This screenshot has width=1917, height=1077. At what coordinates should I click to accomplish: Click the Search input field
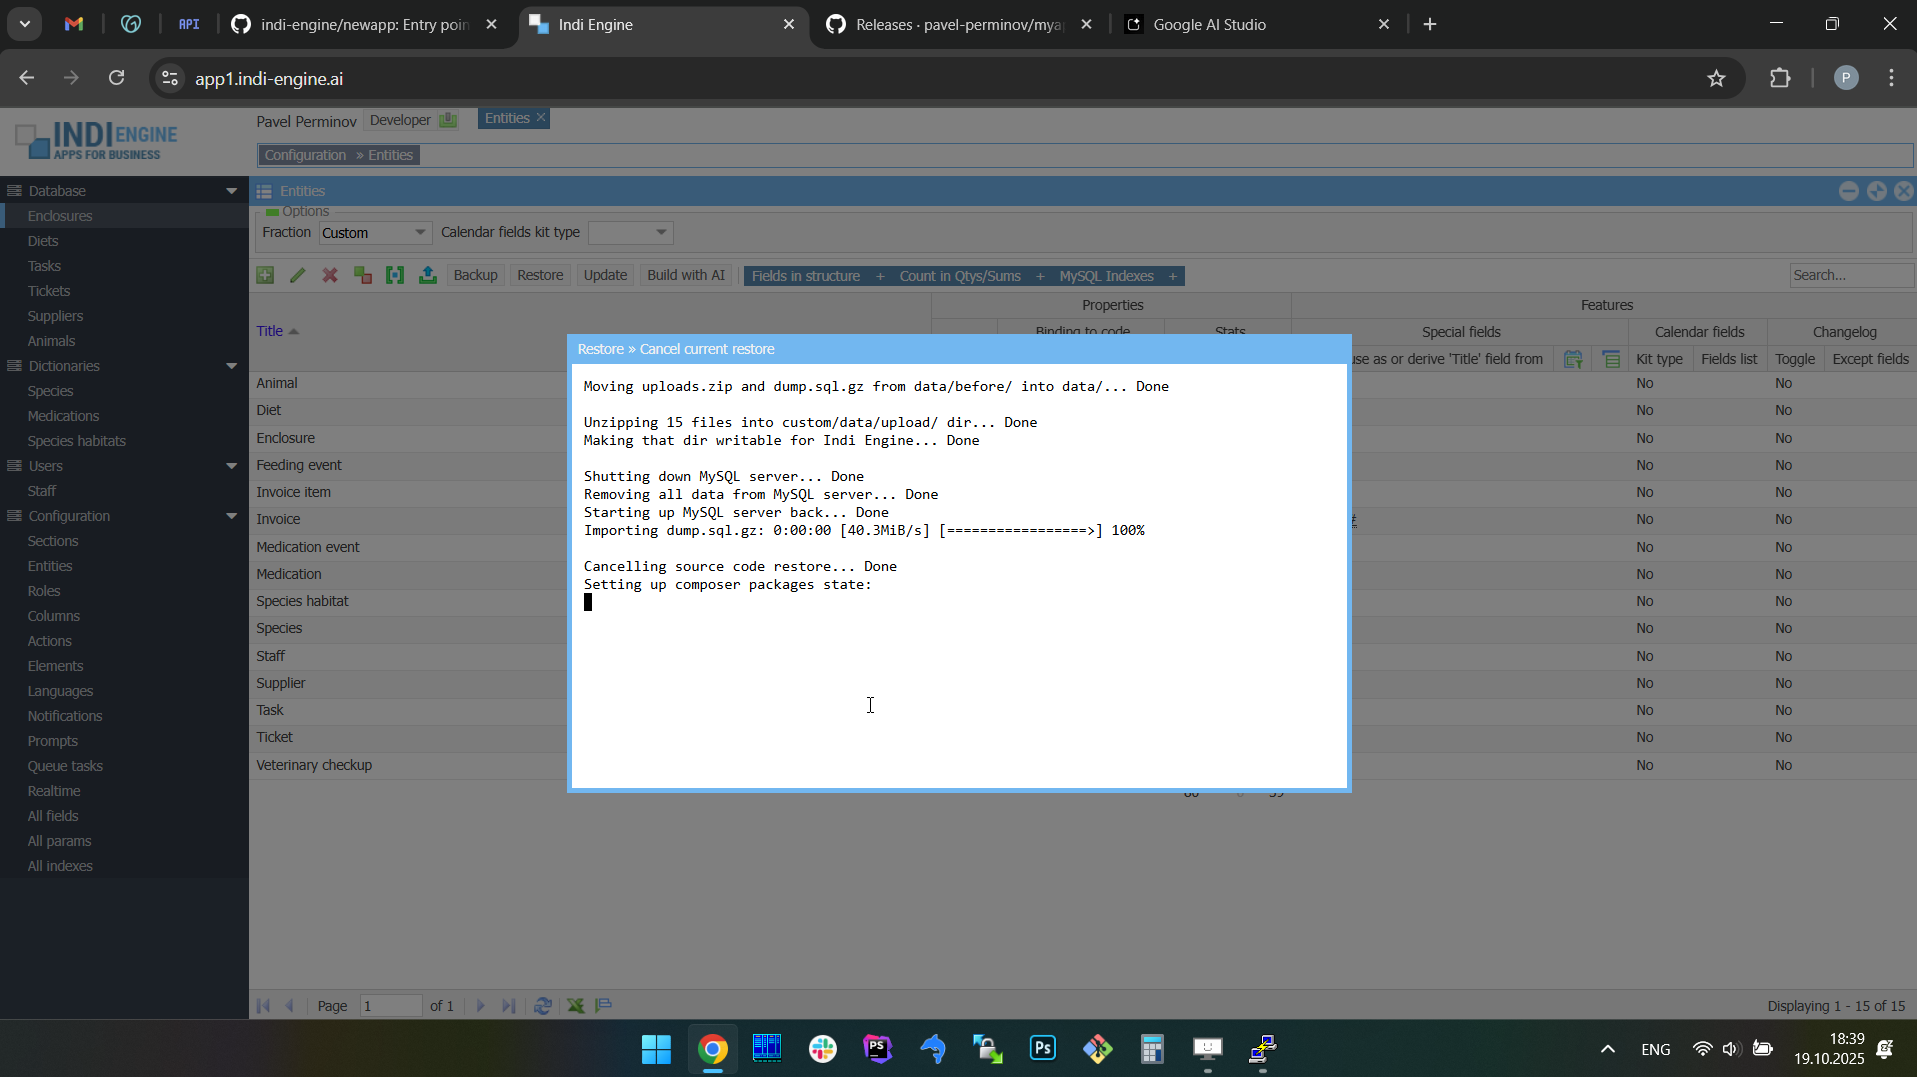(x=1849, y=275)
